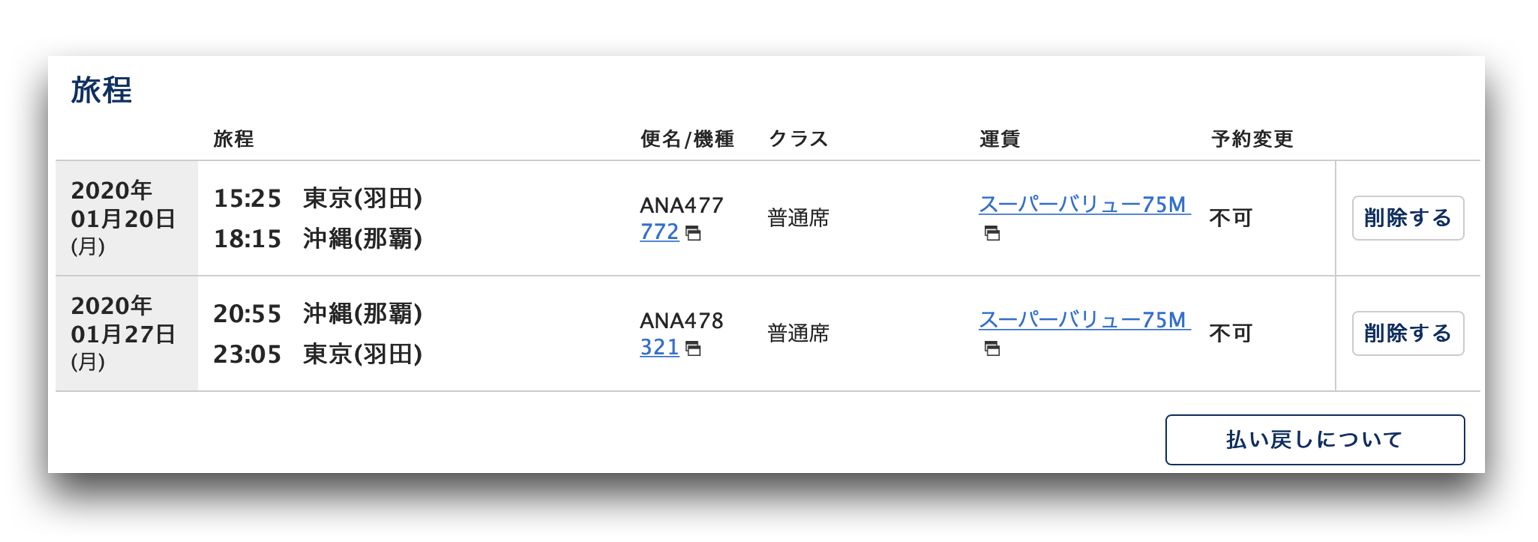Click the 旅程 section heading
Screen dimensions: 1538x542
point(101,90)
